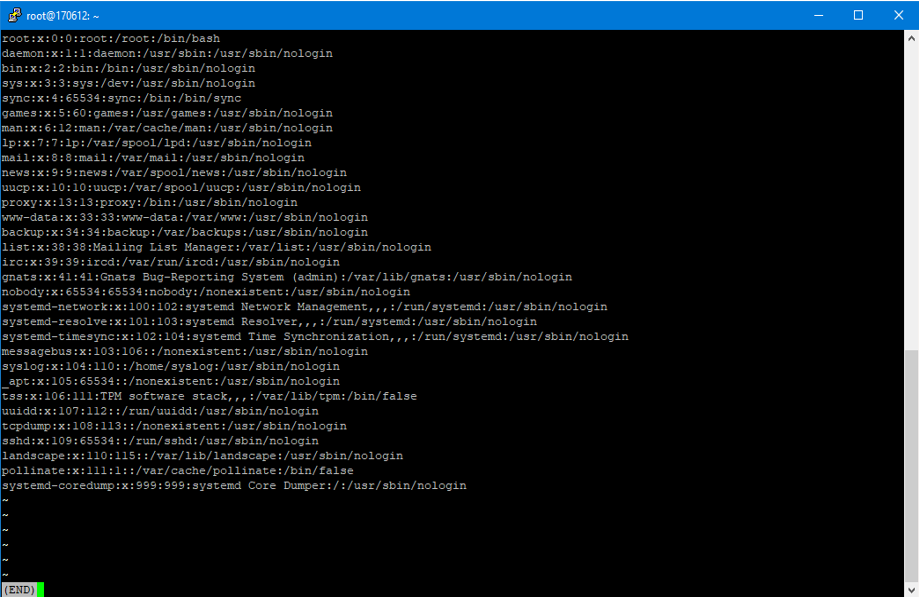Click the green cursor block after (END)
This screenshot has width=919, height=597.
[40, 590]
